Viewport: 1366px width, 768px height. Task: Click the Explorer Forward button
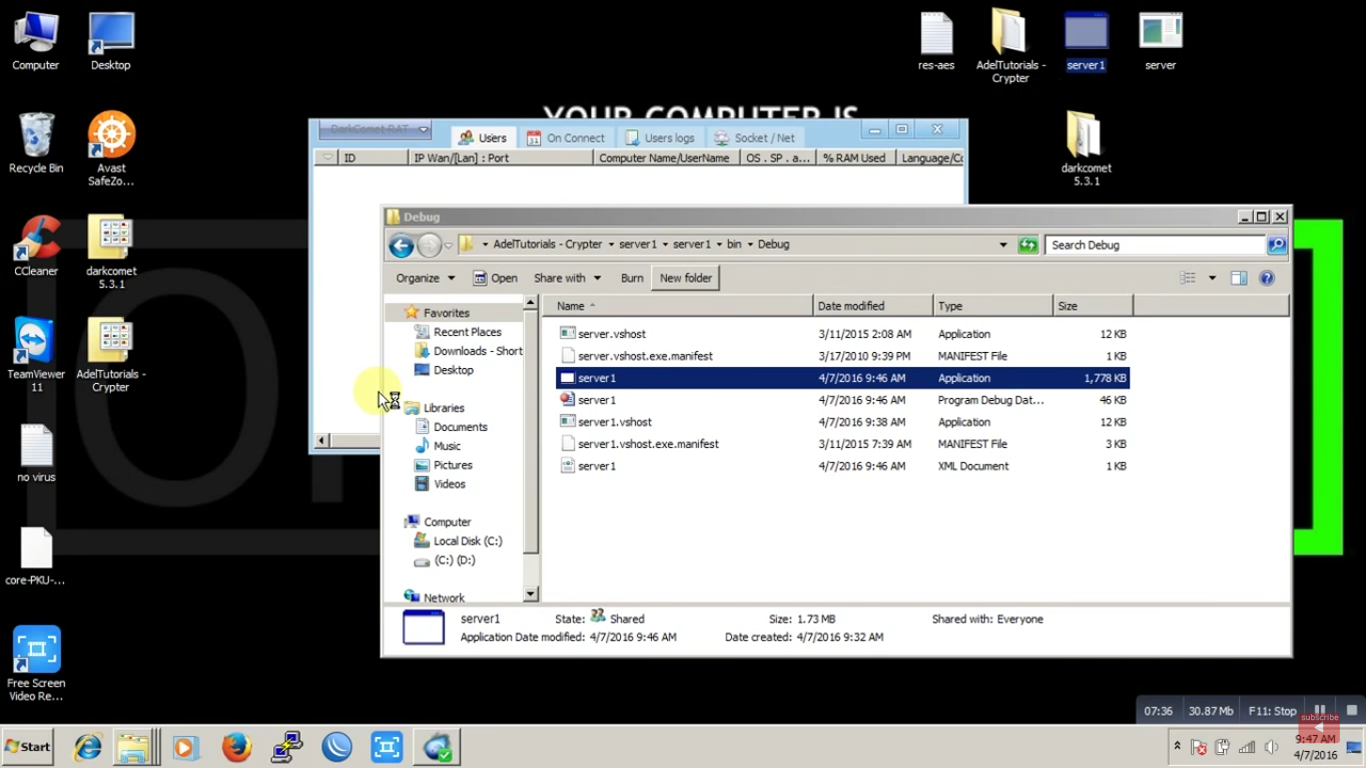coord(429,245)
